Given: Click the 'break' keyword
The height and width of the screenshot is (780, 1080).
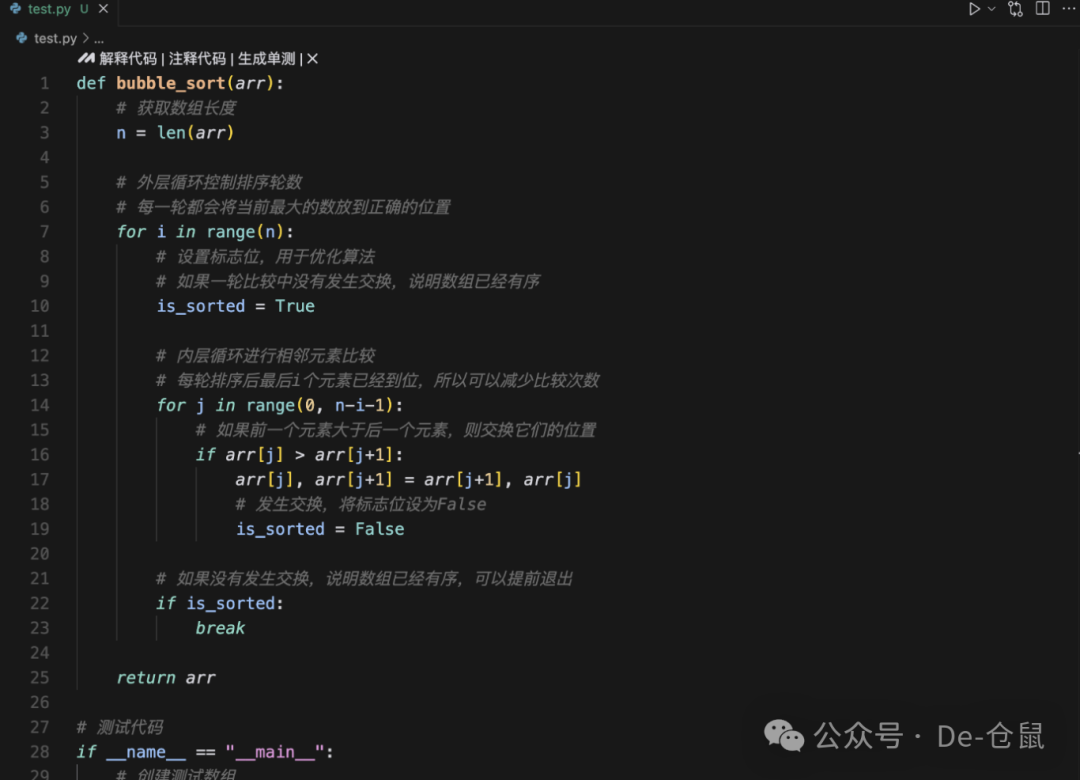Looking at the screenshot, I should click(x=220, y=628).
